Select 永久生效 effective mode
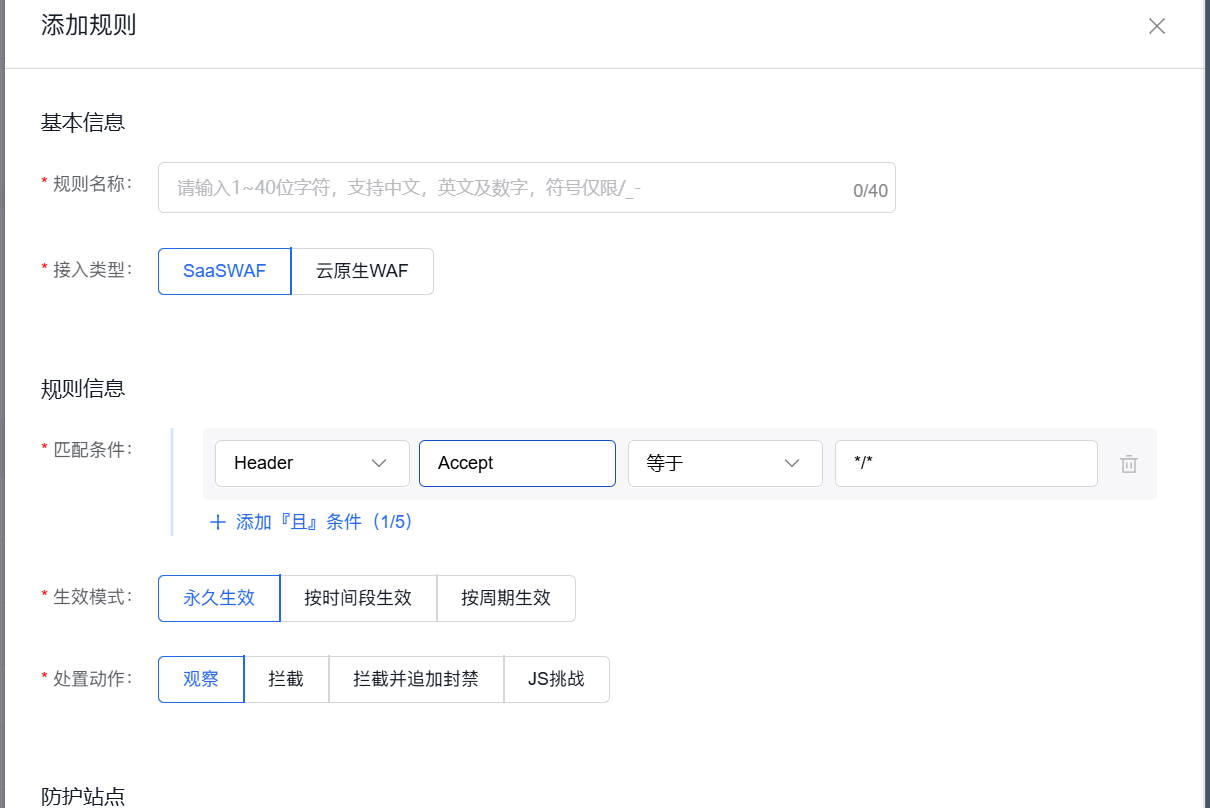This screenshot has height=808, width=1210. (218, 598)
